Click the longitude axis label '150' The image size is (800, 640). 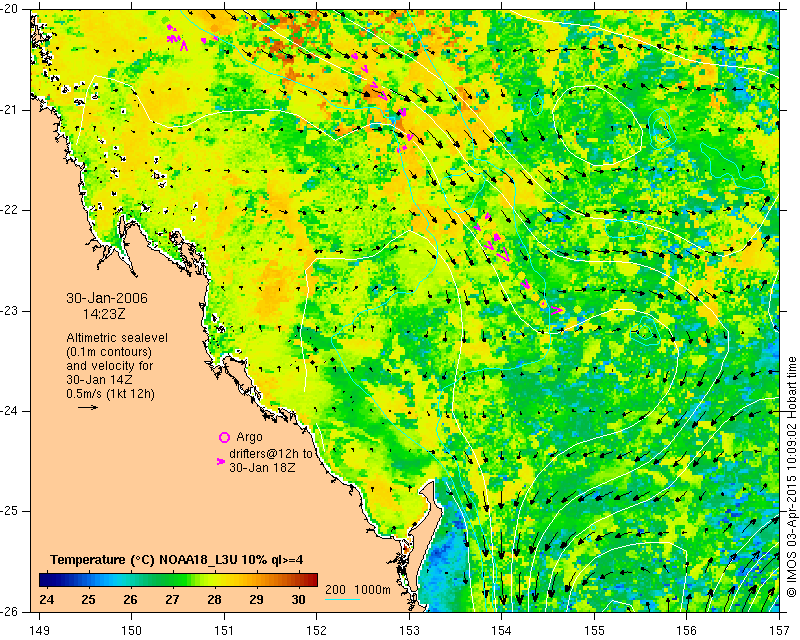[x=132, y=631]
